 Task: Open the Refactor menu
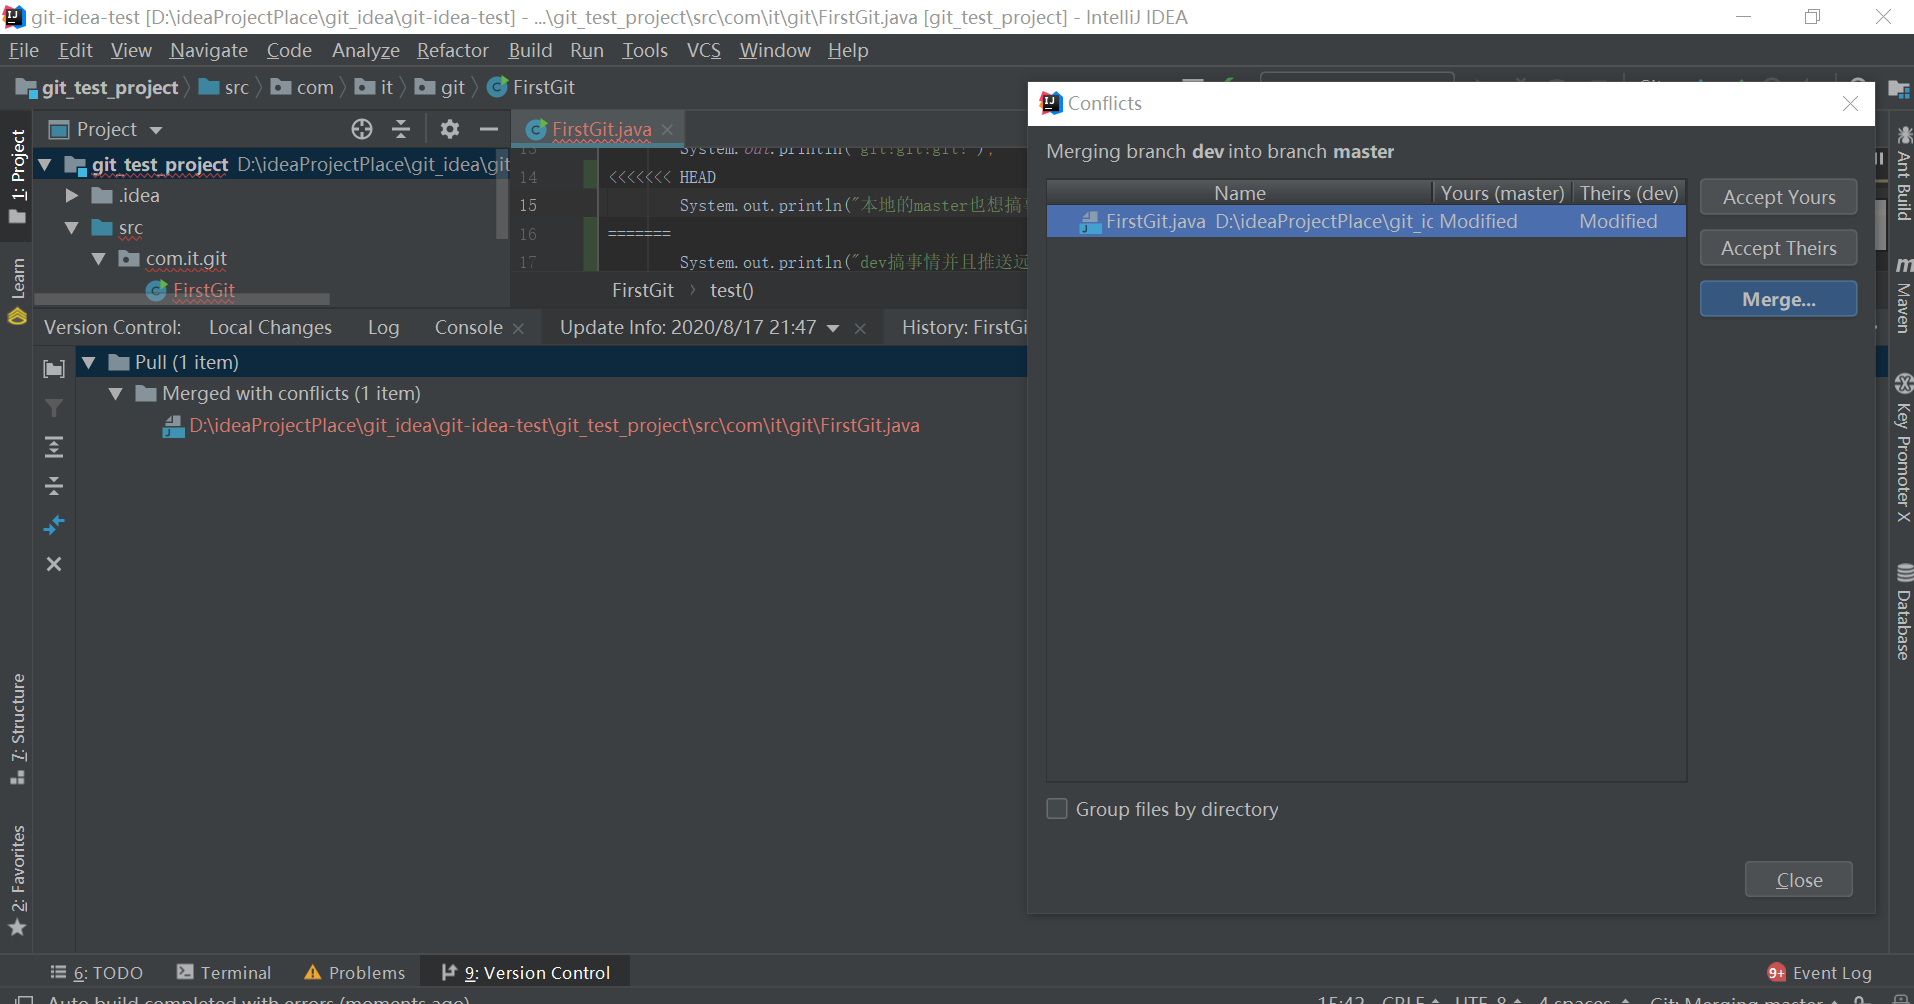[453, 50]
